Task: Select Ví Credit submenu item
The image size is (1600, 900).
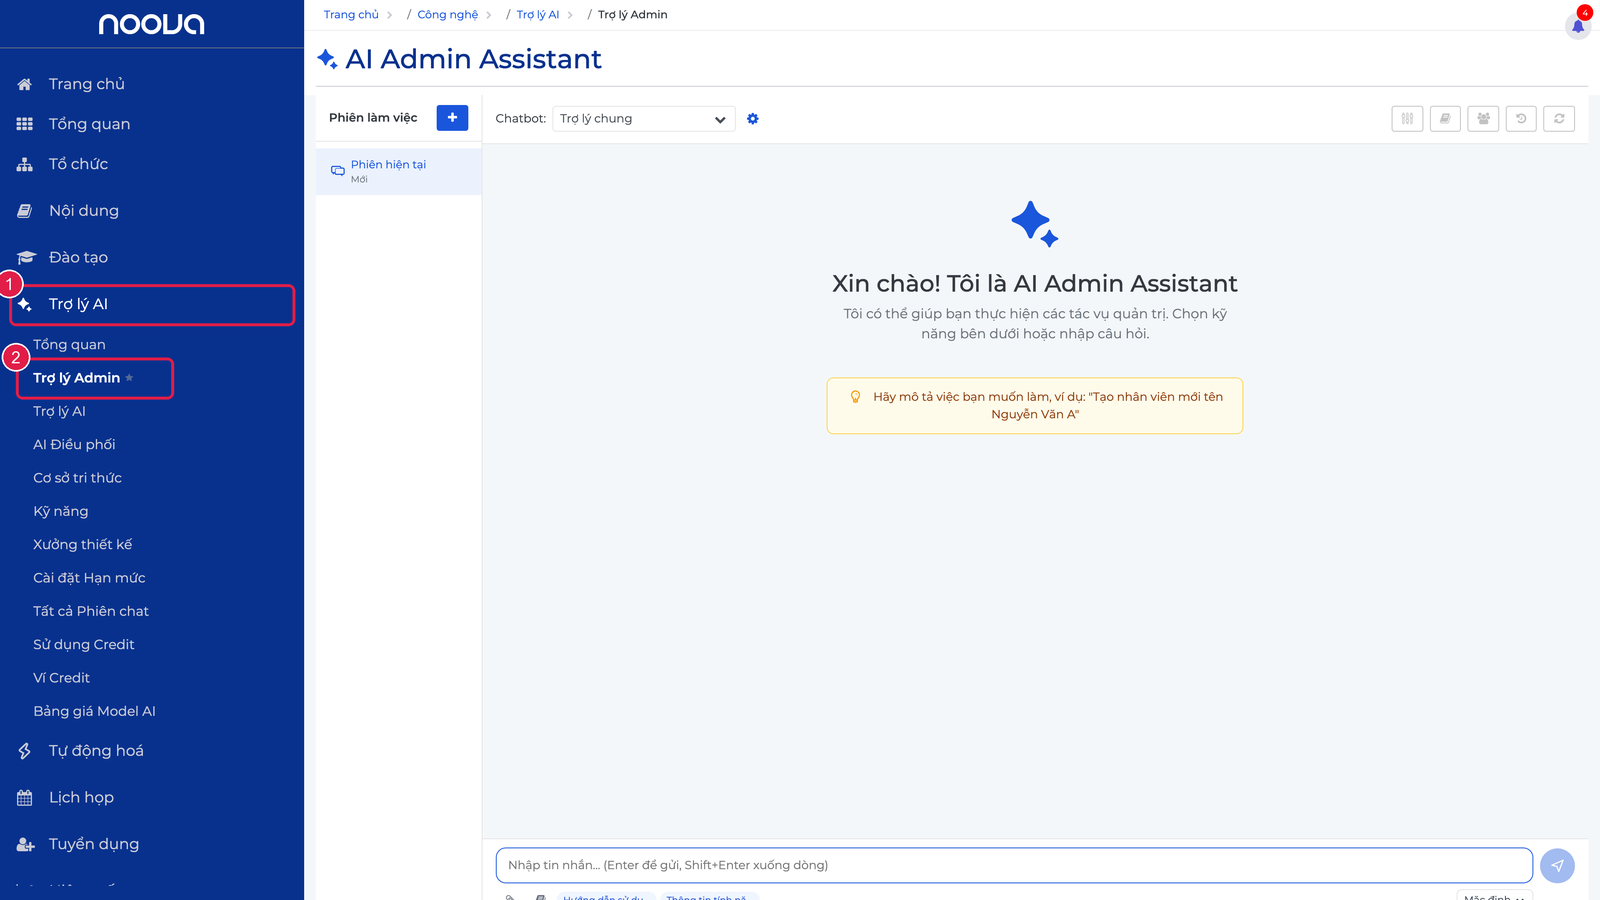Action: [x=61, y=678]
